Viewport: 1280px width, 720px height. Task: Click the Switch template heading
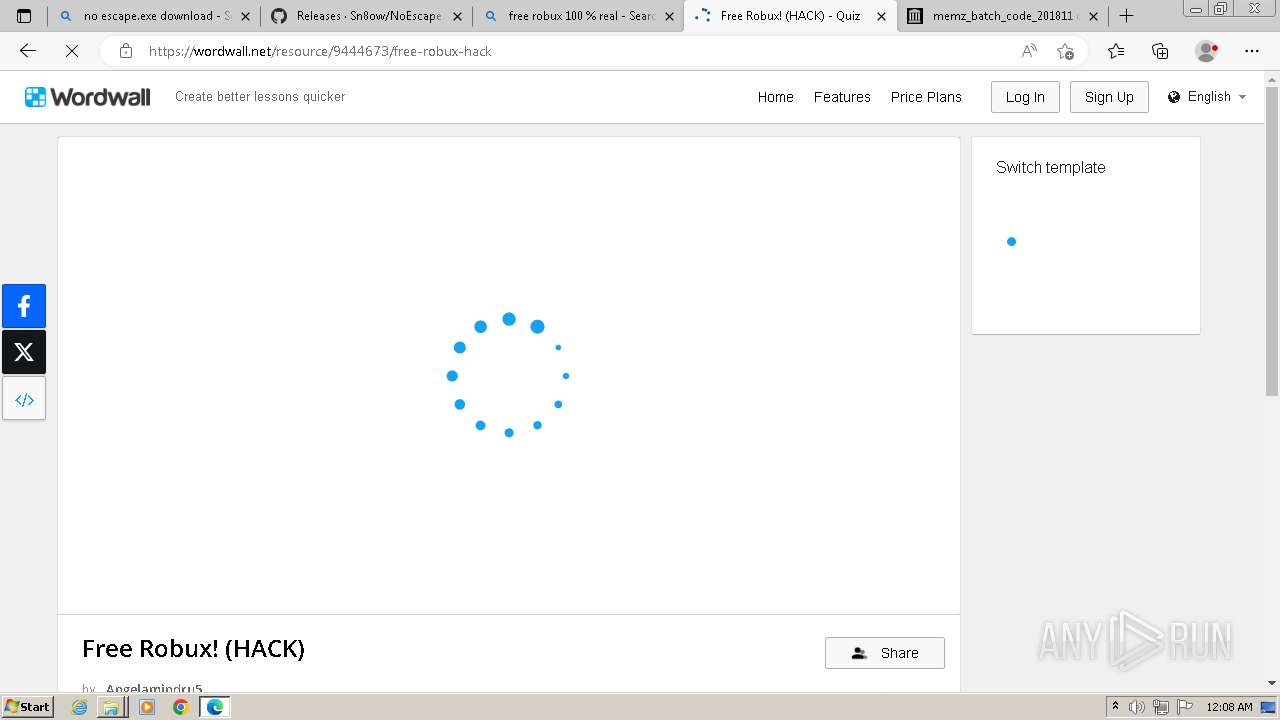pyautogui.click(x=1050, y=167)
